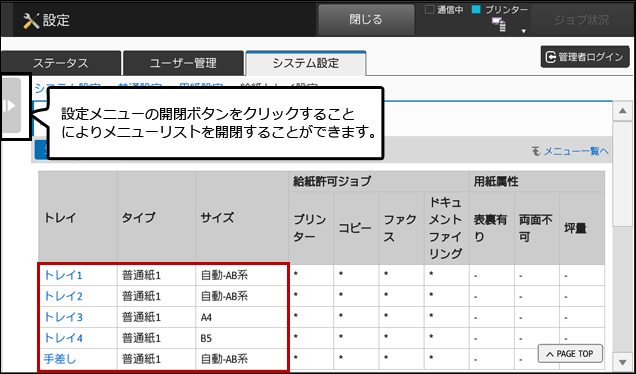
Task: Open the トレイ1 link
Action: [63, 275]
